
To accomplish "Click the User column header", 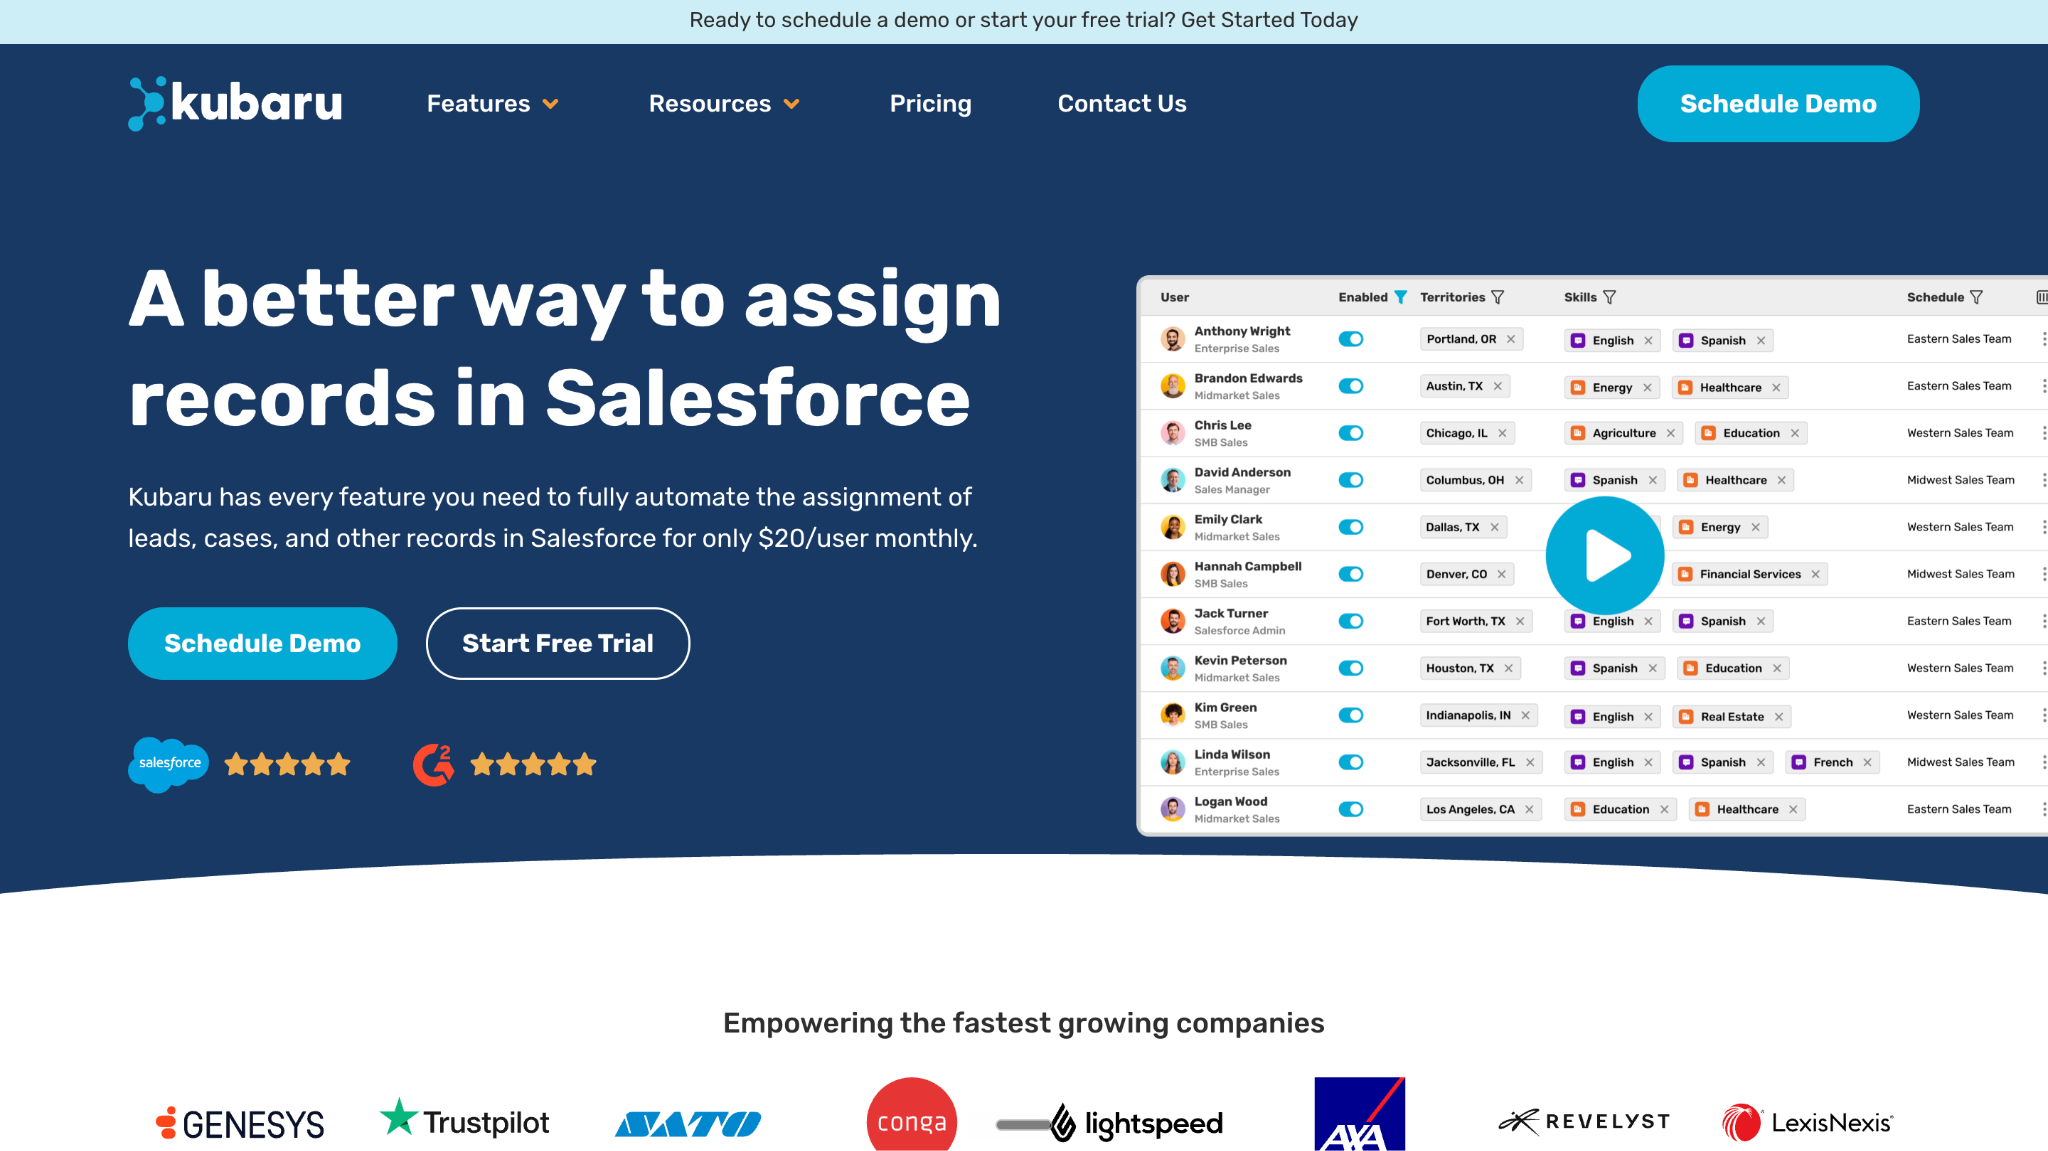I will pyautogui.click(x=1174, y=297).
